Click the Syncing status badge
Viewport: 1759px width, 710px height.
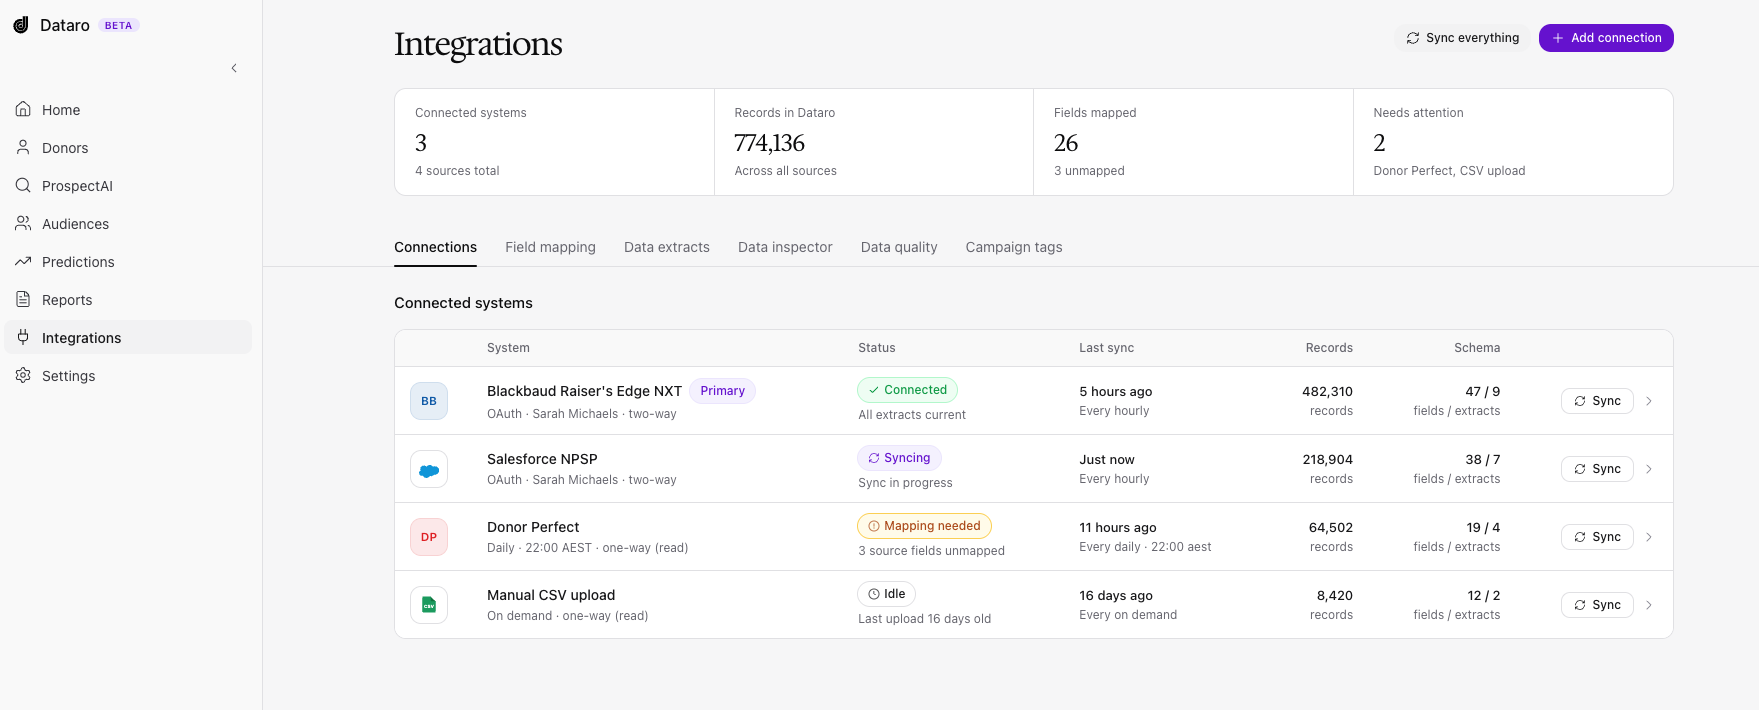pyautogui.click(x=899, y=458)
